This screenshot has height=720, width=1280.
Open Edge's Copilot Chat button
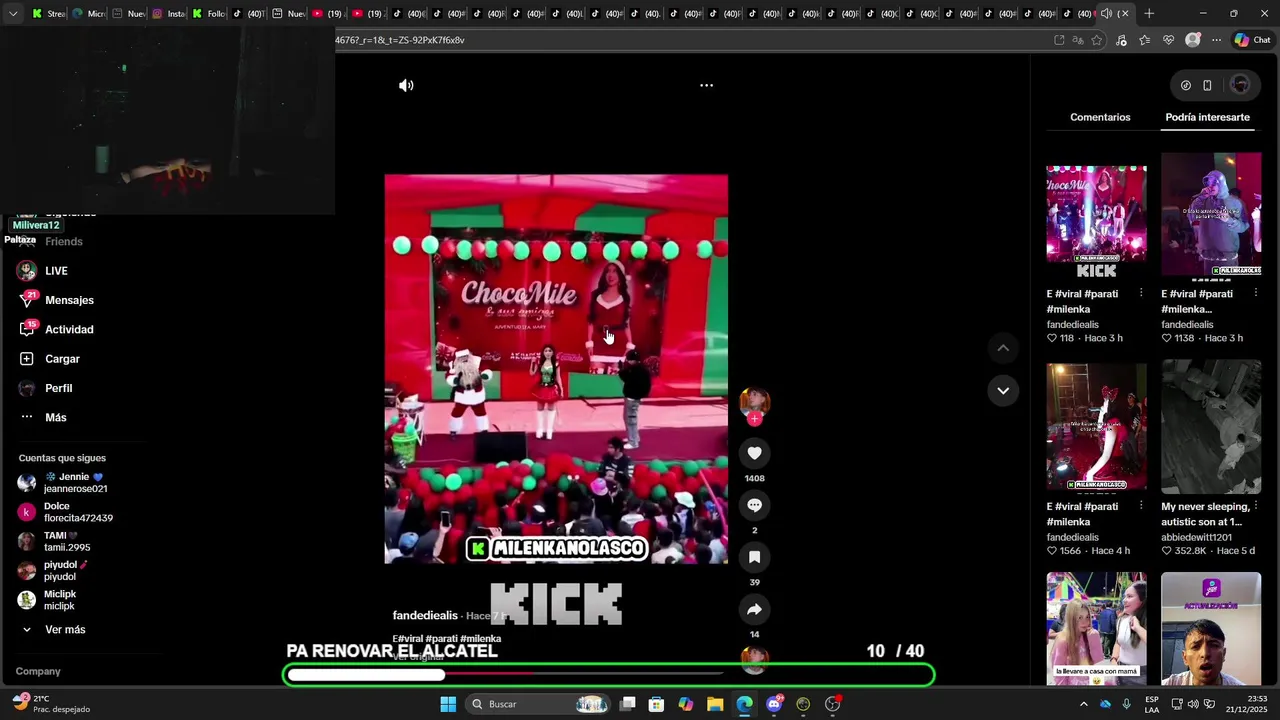pyautogui.click(x=1252, y=40)
